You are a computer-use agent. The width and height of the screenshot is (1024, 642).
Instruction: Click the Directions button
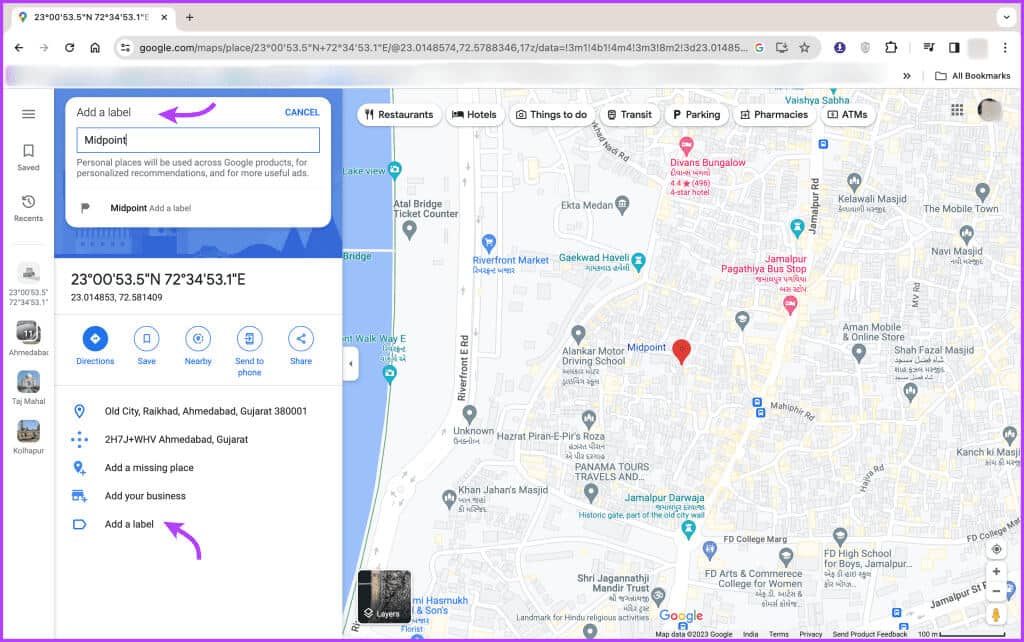(95, 346)
